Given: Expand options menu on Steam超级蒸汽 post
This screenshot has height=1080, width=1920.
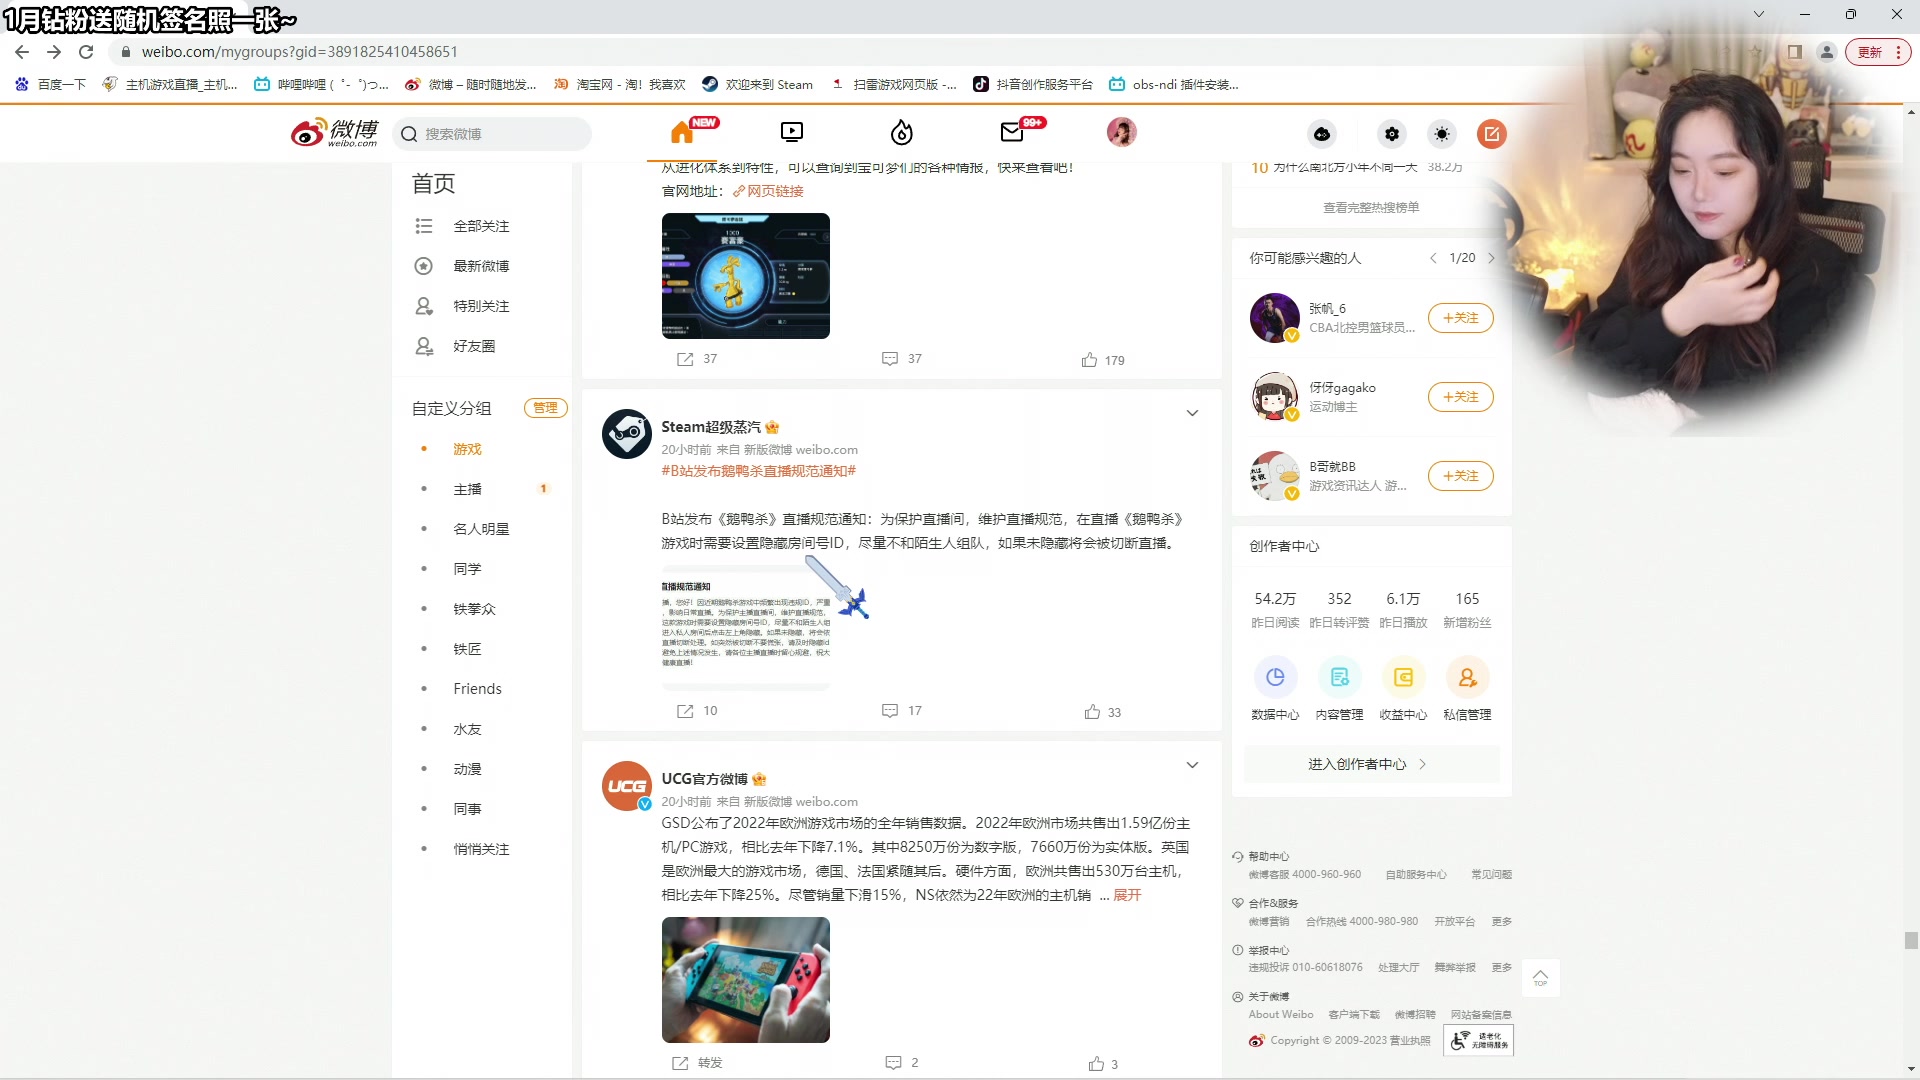Looking at the screenshot, I should click(1192, 414).
